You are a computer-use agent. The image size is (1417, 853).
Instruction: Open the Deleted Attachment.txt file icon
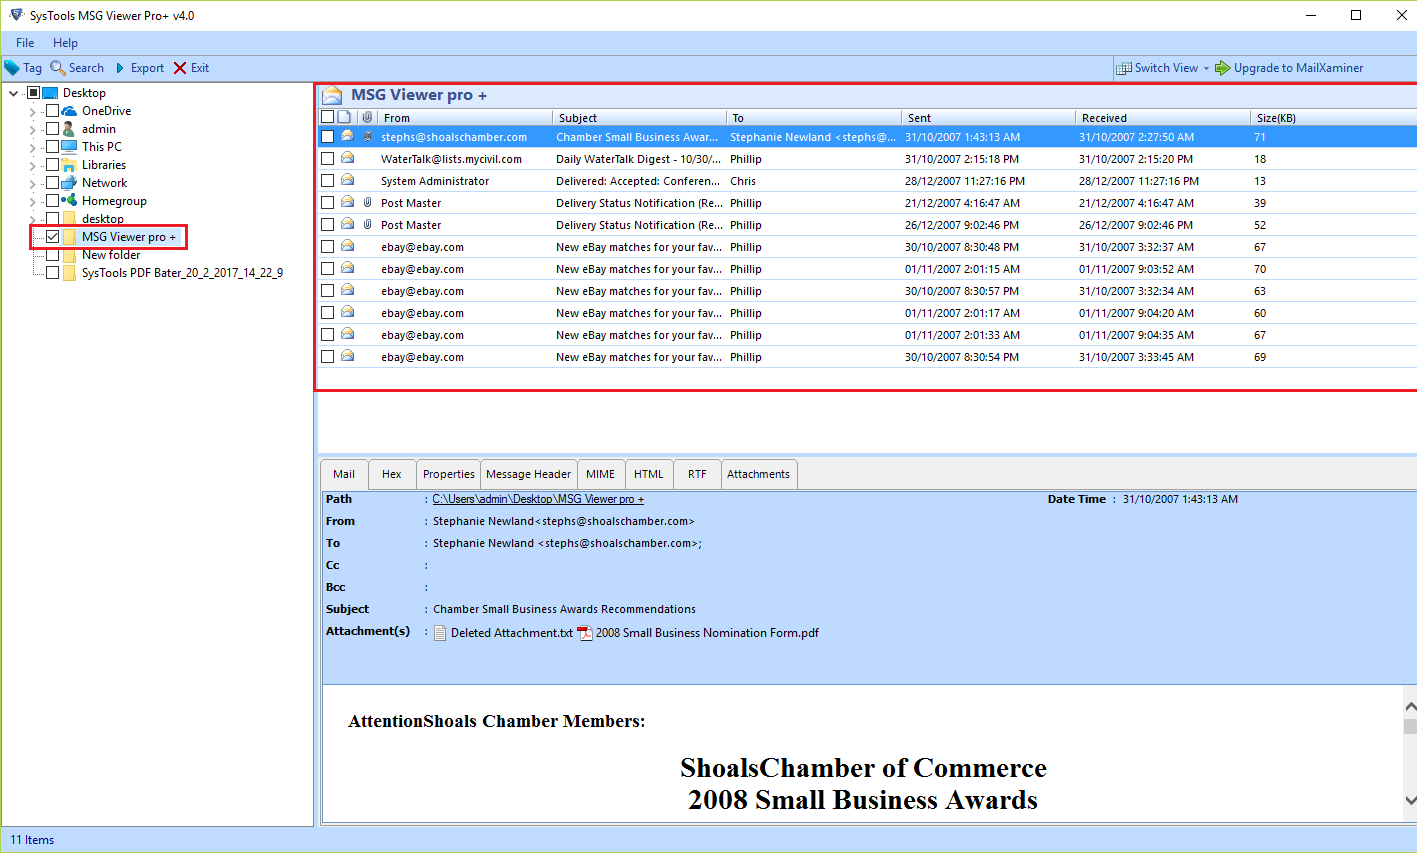pyautogui.click(x=440, y=633)
